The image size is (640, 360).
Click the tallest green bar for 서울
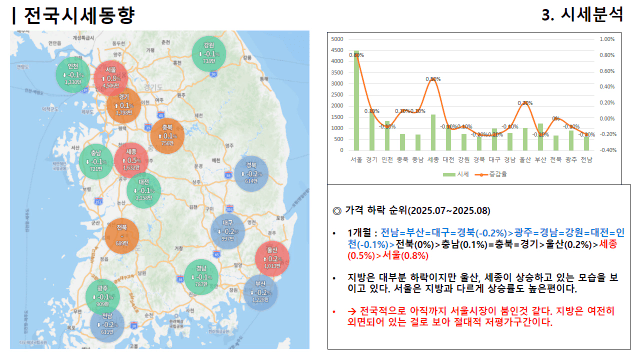point(356,101)
